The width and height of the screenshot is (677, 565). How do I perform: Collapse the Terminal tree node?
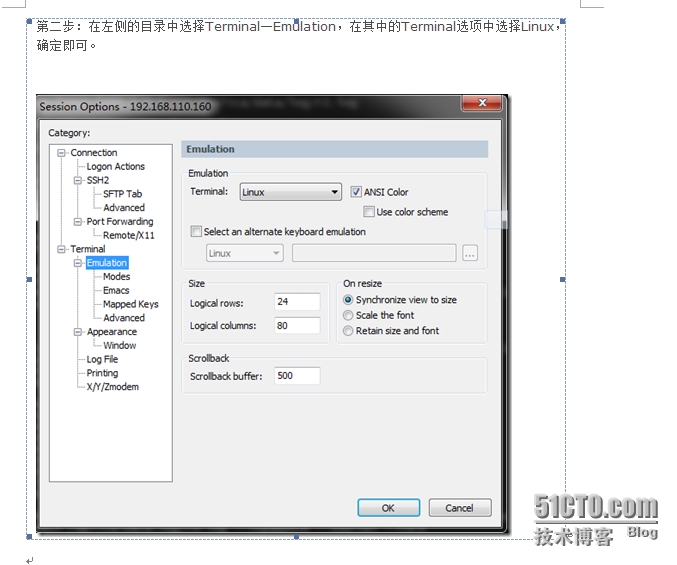pos(61,249)
